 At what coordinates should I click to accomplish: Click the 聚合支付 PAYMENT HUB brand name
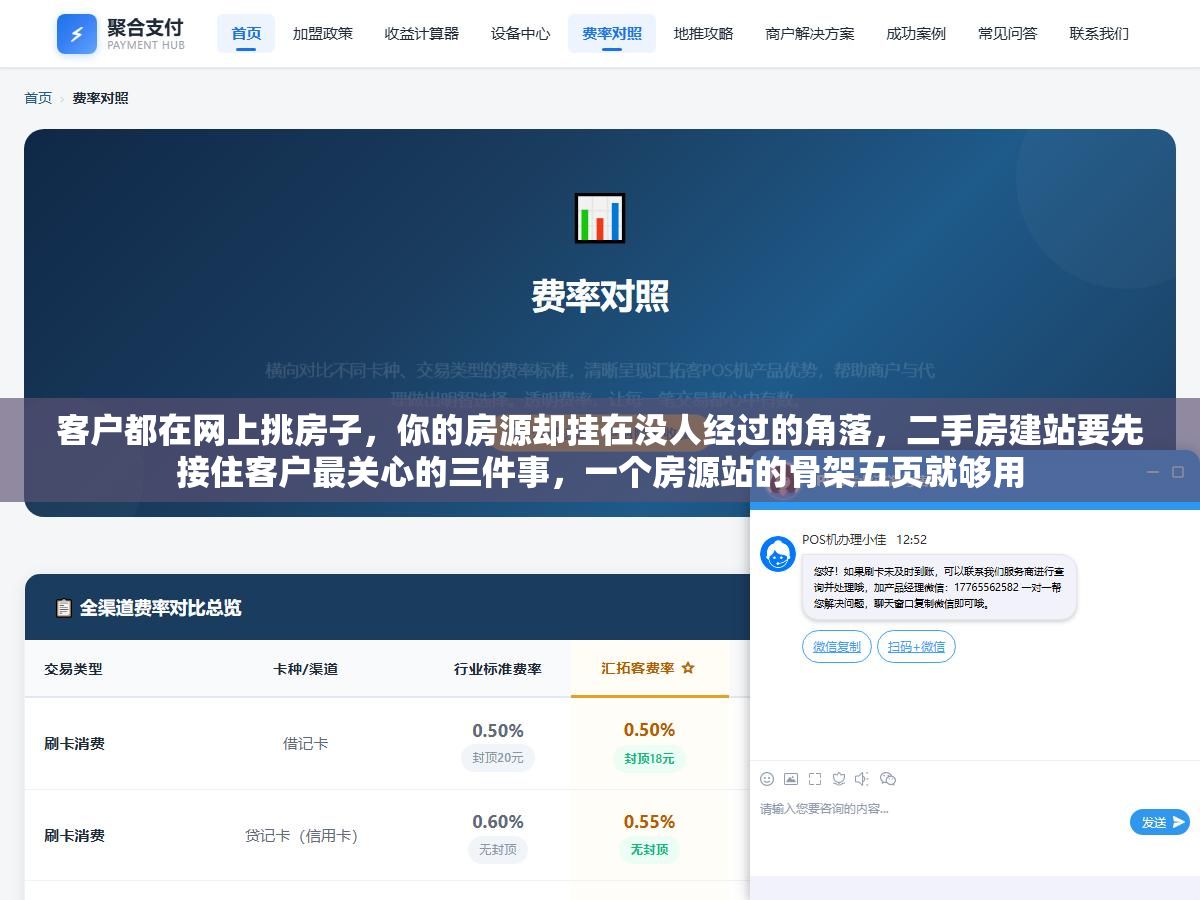[146, 34]
